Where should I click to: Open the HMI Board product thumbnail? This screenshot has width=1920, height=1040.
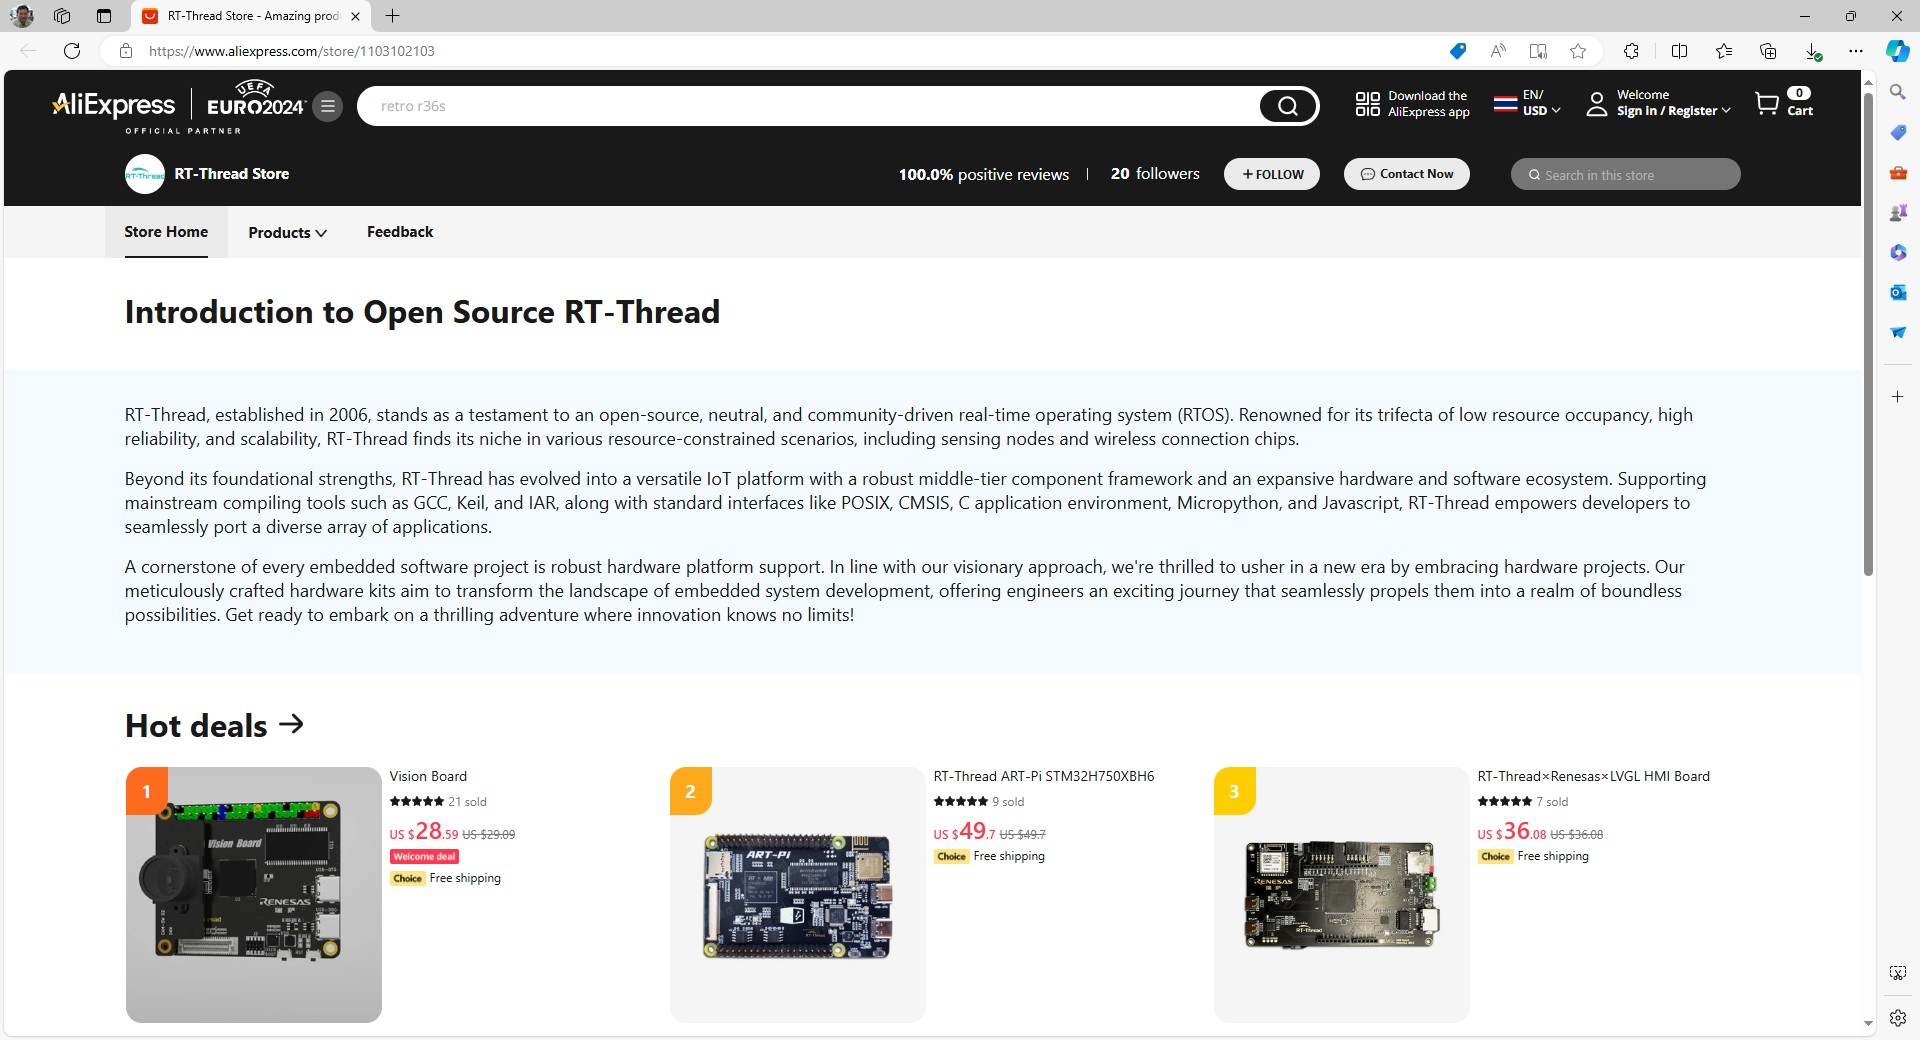click(1341, 895)
